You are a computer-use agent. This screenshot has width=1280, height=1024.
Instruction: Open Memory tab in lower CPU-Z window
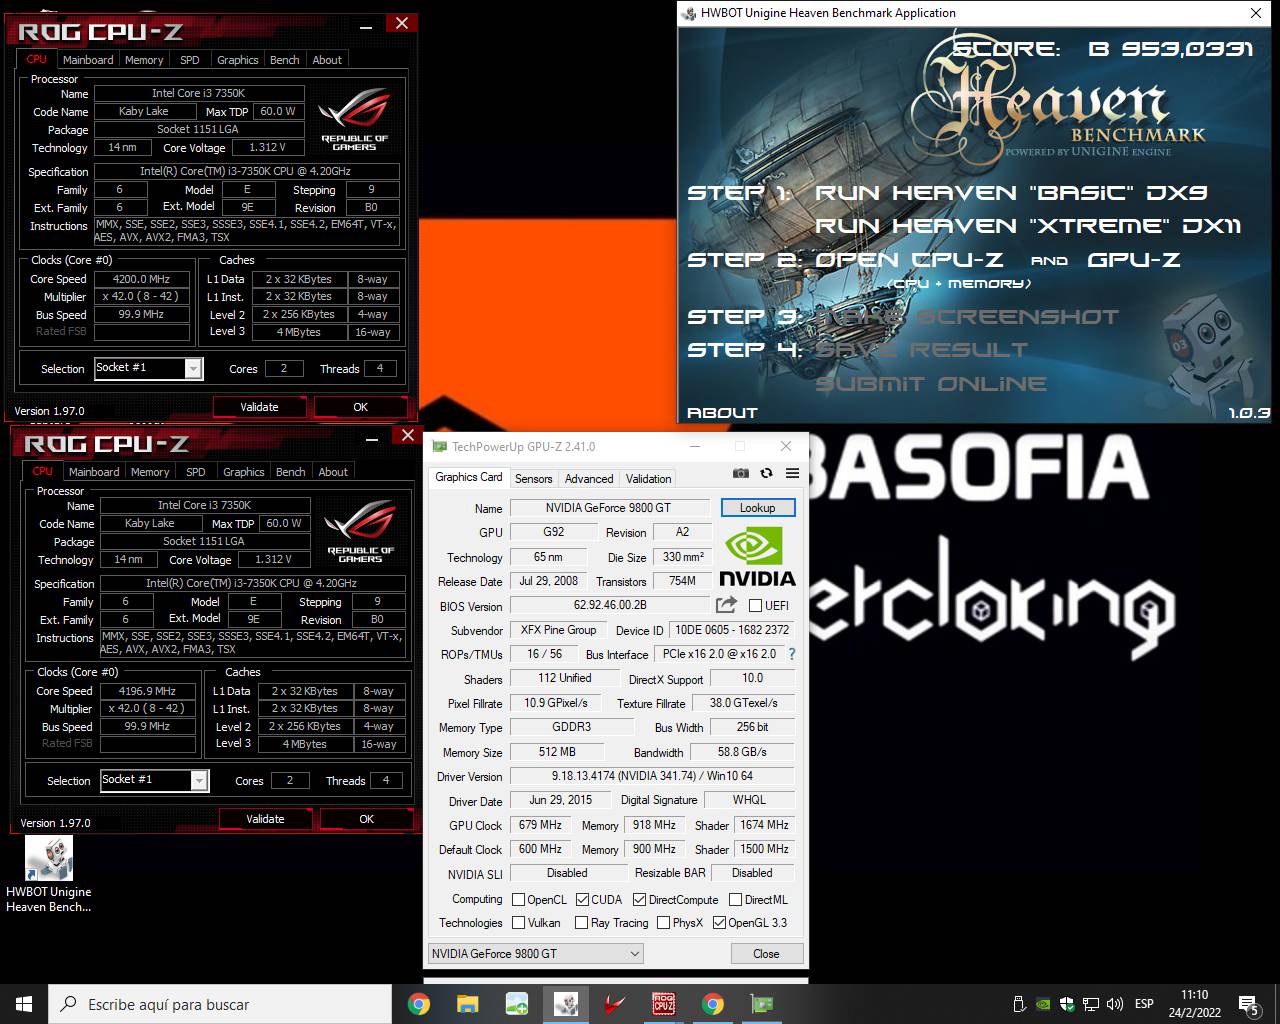pyautogui.click(x=150, y=472)
